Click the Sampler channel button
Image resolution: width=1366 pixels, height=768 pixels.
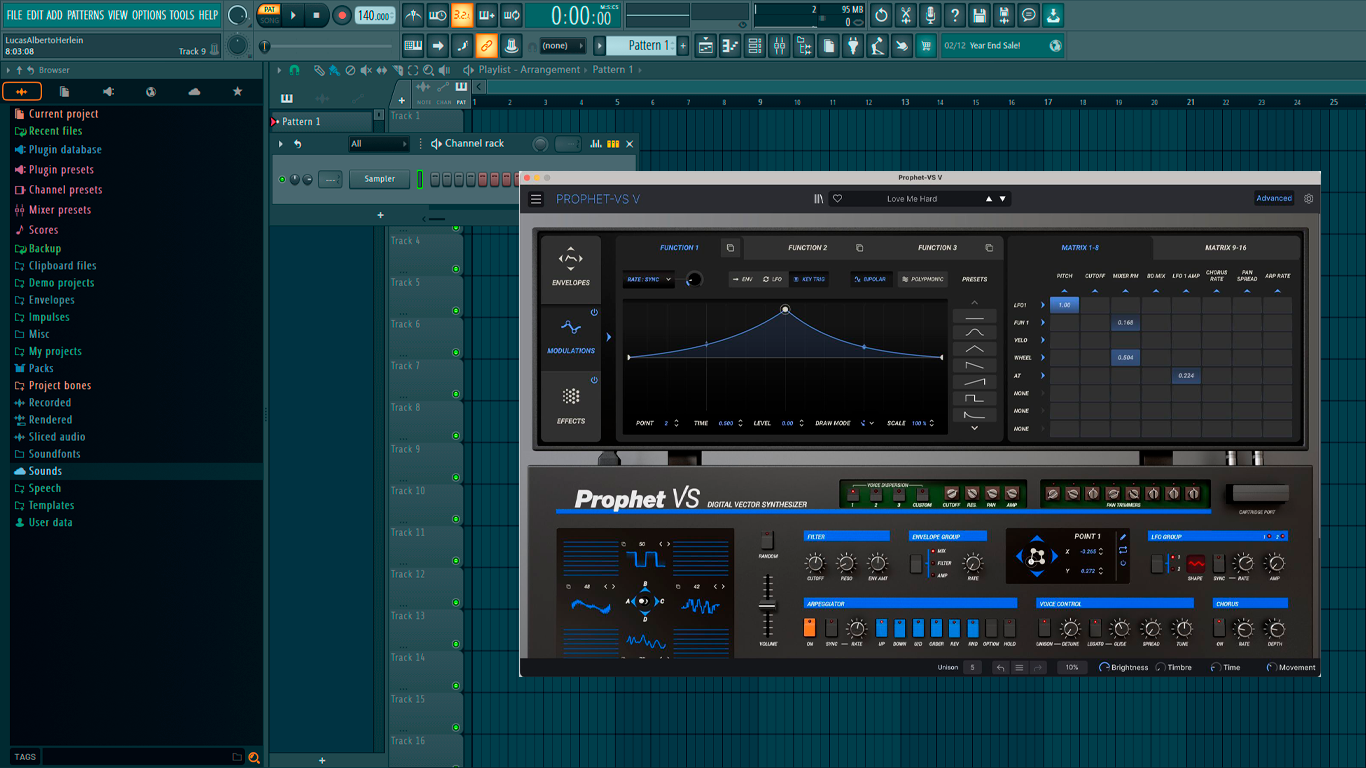(x=379, y=179)
